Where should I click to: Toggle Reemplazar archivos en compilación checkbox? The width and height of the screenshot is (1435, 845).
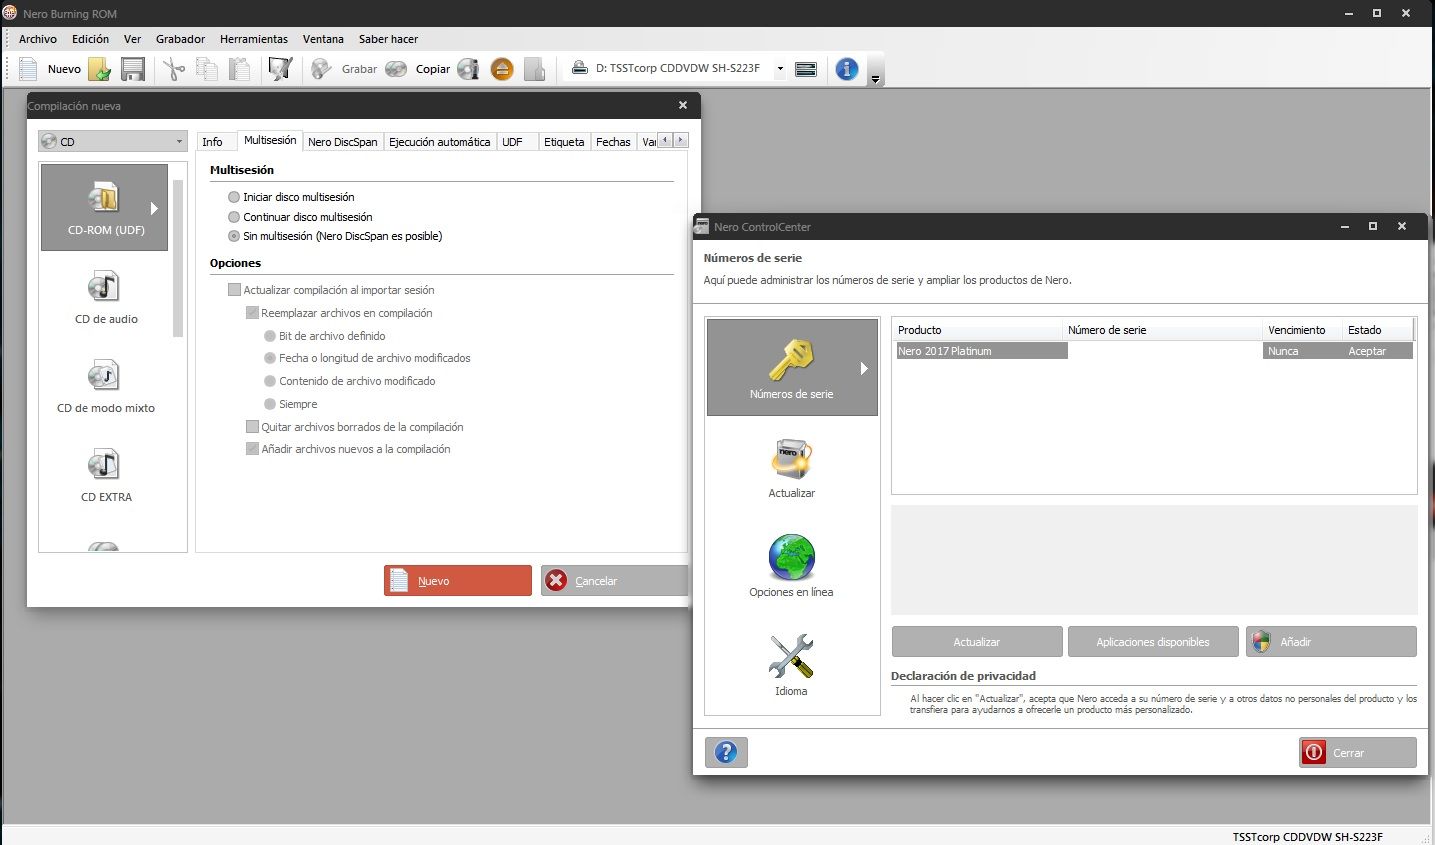tap(253, 313)
